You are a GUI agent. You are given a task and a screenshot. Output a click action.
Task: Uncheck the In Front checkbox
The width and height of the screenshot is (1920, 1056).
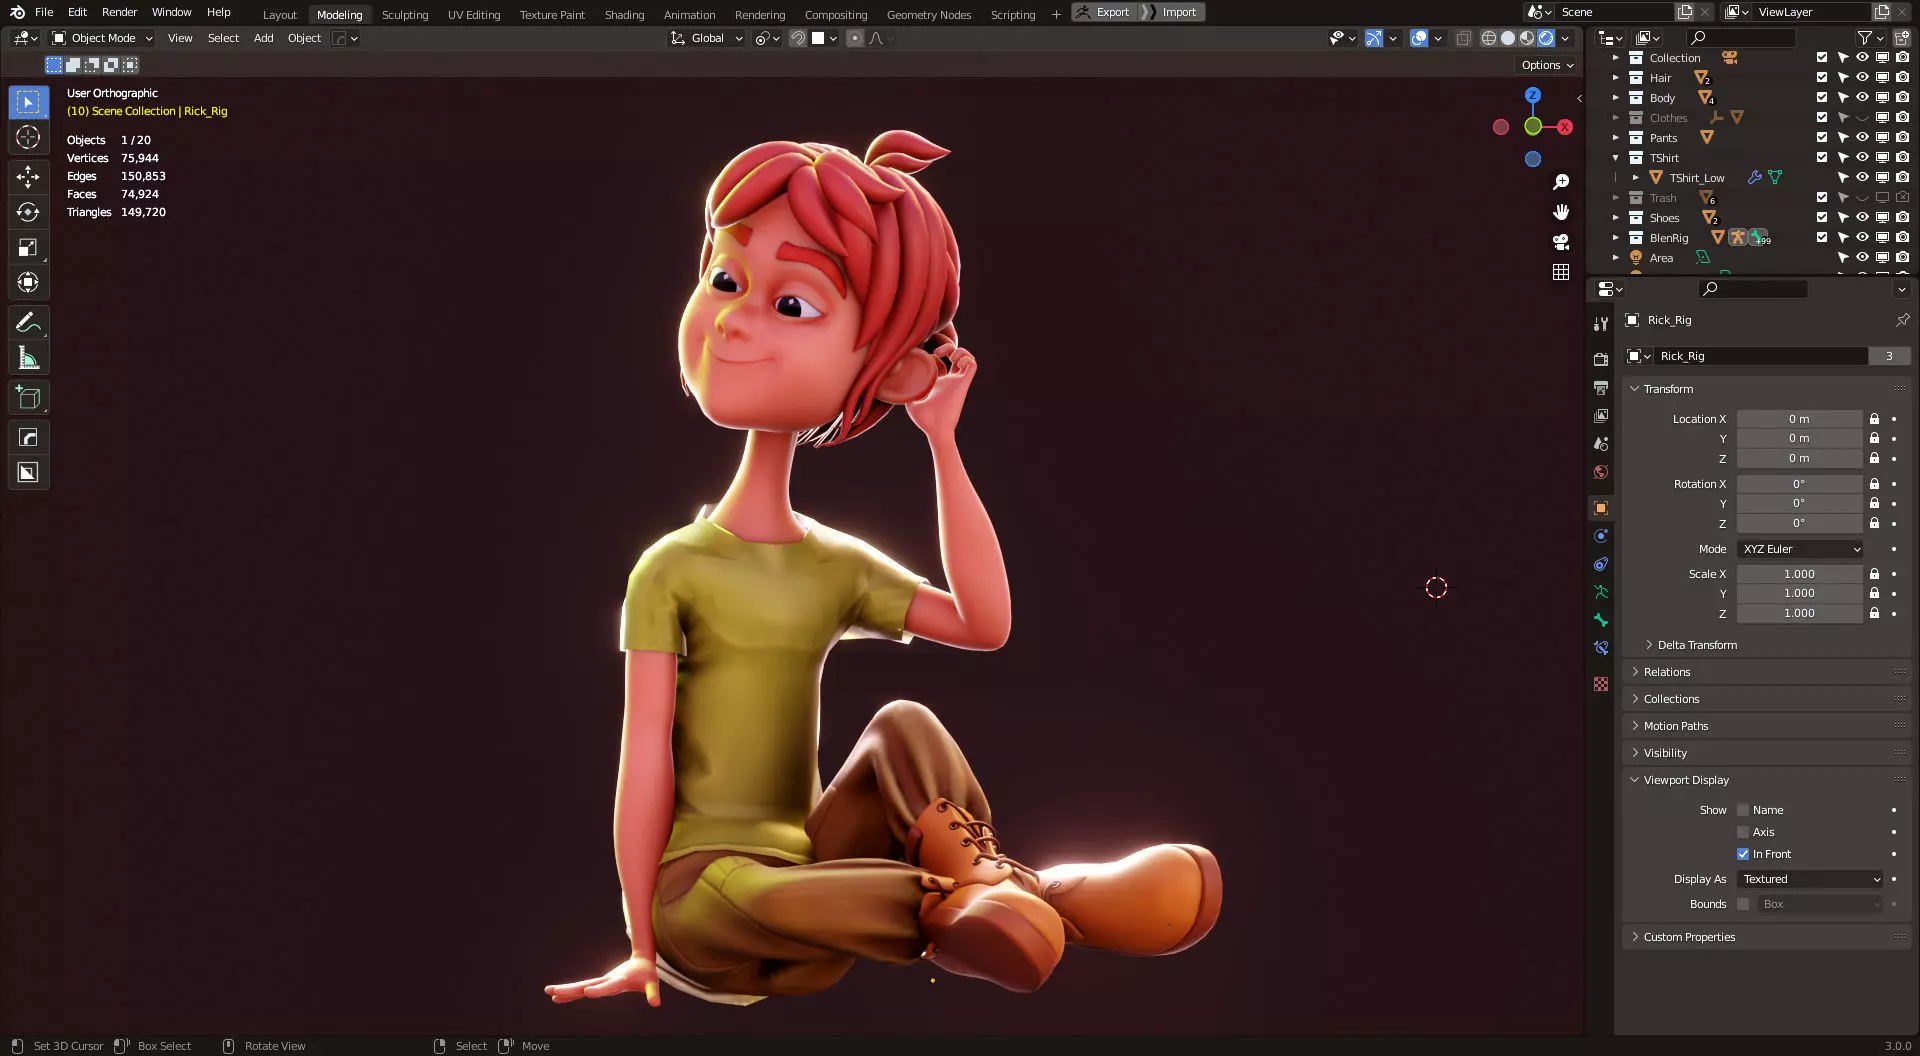[x=1743, y=854]
